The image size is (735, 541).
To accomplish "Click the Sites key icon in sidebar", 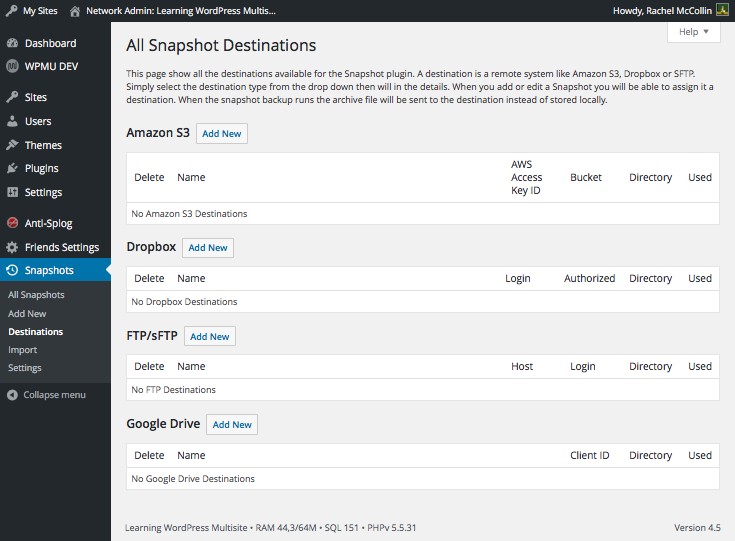I will click(13, 97).
